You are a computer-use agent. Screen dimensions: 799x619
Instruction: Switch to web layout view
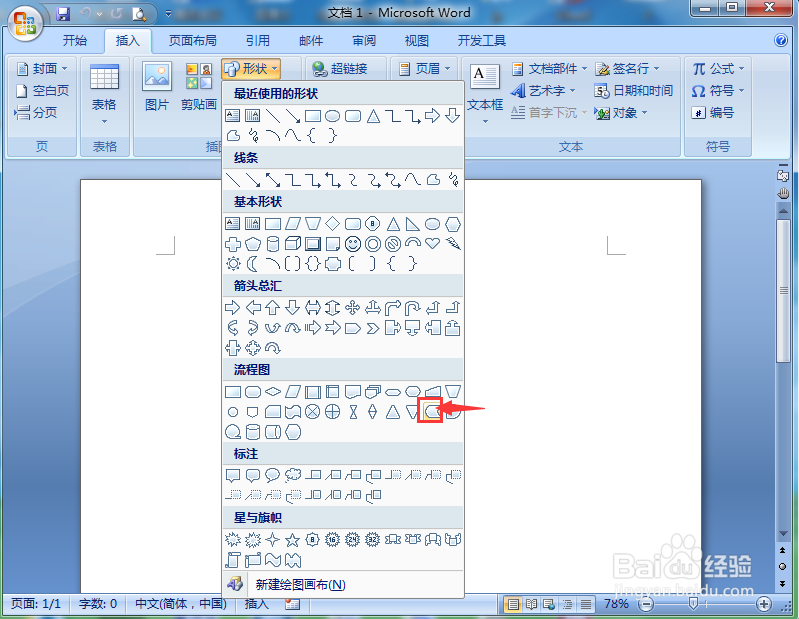click(x=549, y=604)
